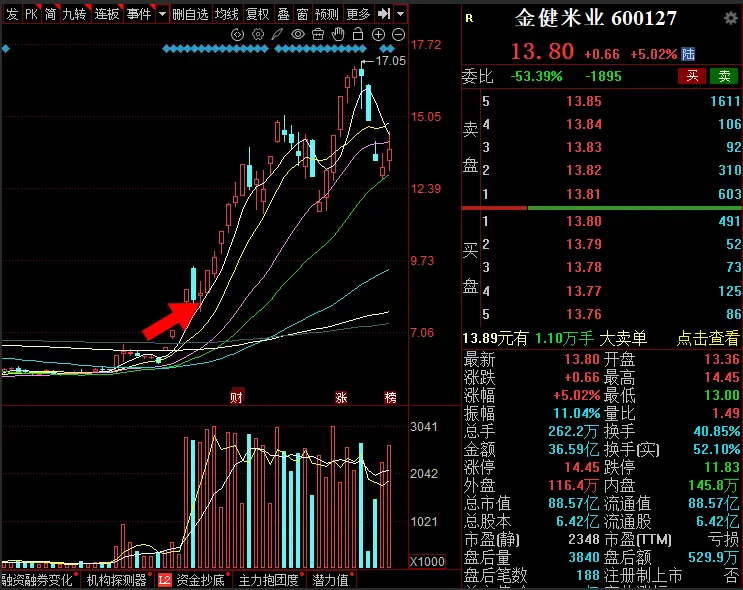
Task: Zoom out chart with minus icon
Action: coord(399,35)
